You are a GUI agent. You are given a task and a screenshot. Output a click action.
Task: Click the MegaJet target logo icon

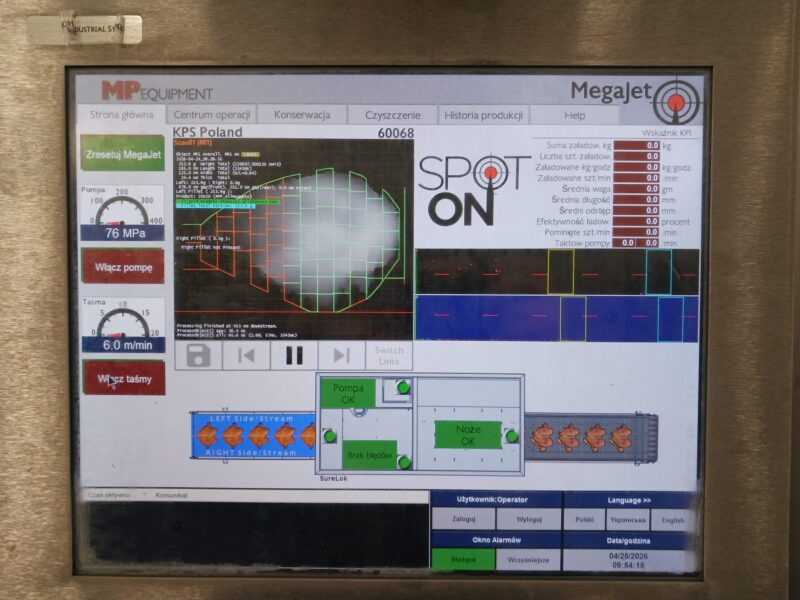677,102
